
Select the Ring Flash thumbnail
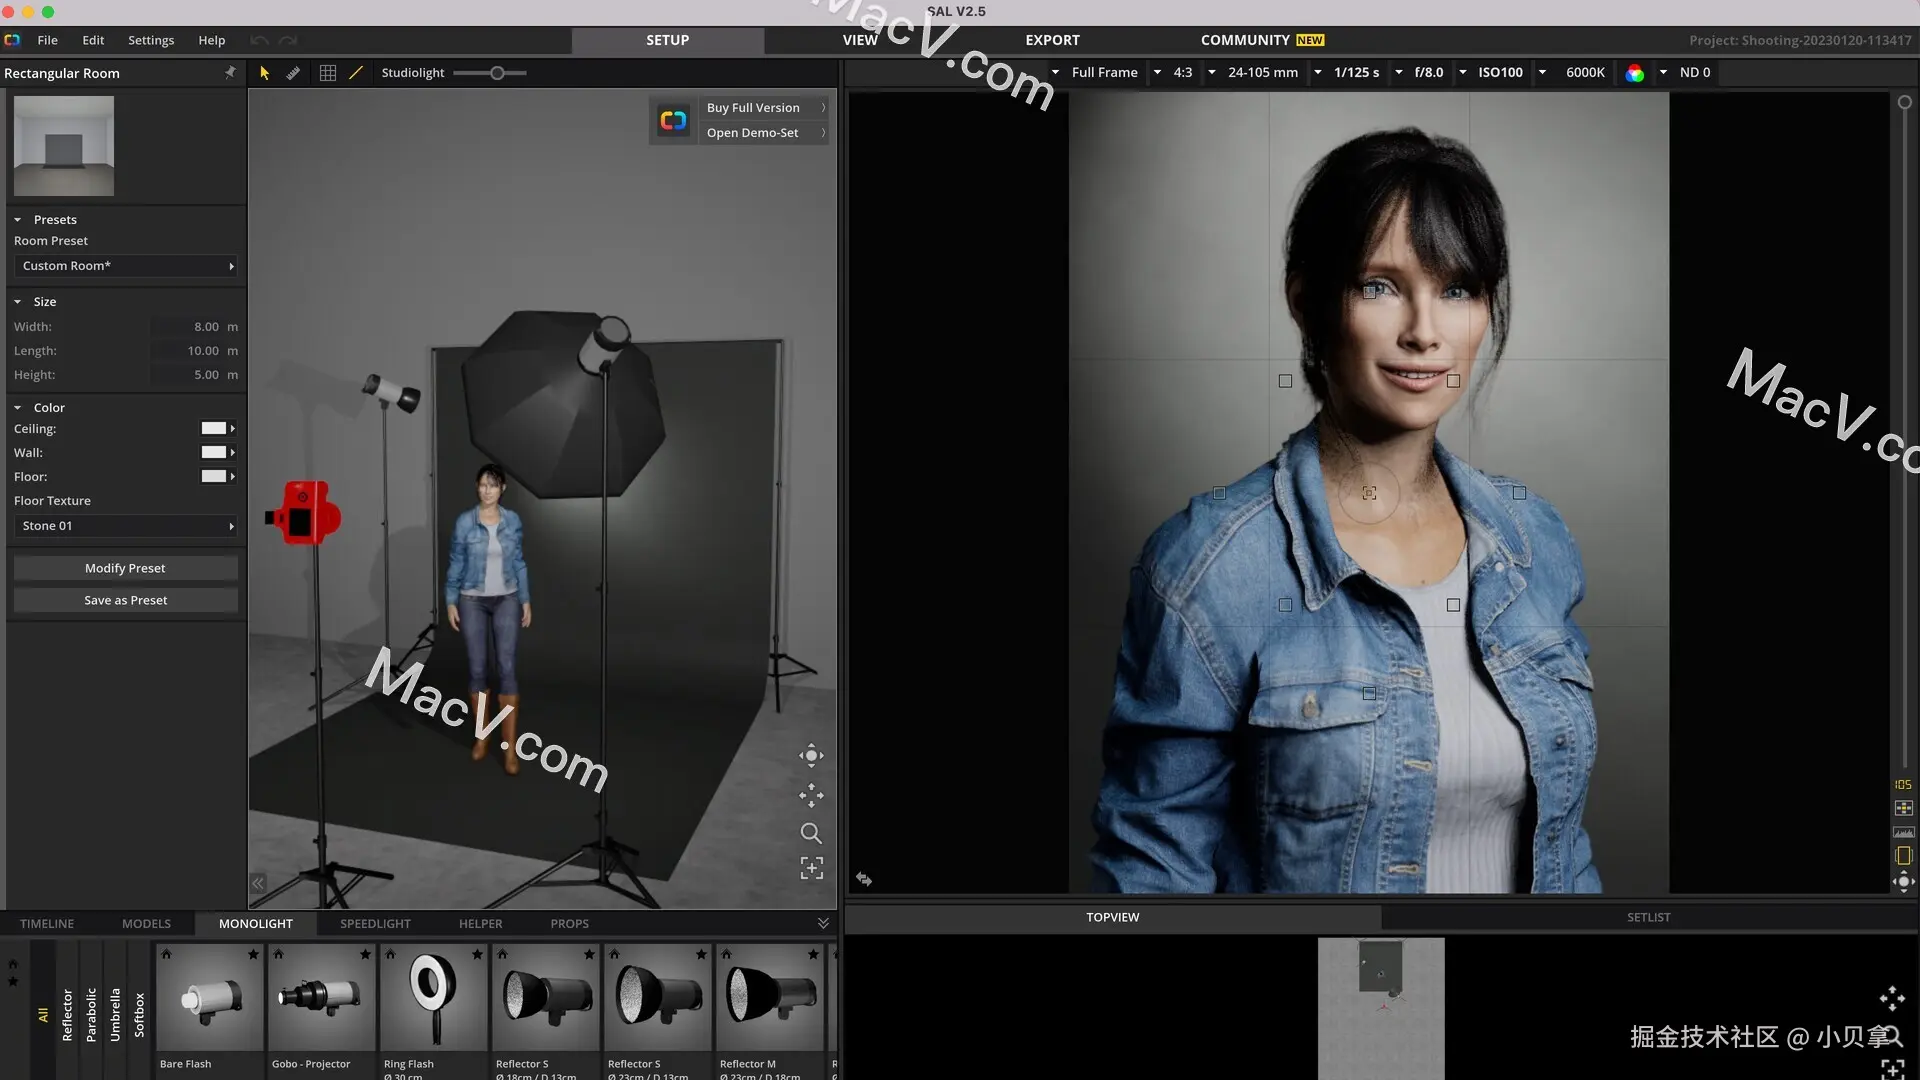(x=433, y=1000)
